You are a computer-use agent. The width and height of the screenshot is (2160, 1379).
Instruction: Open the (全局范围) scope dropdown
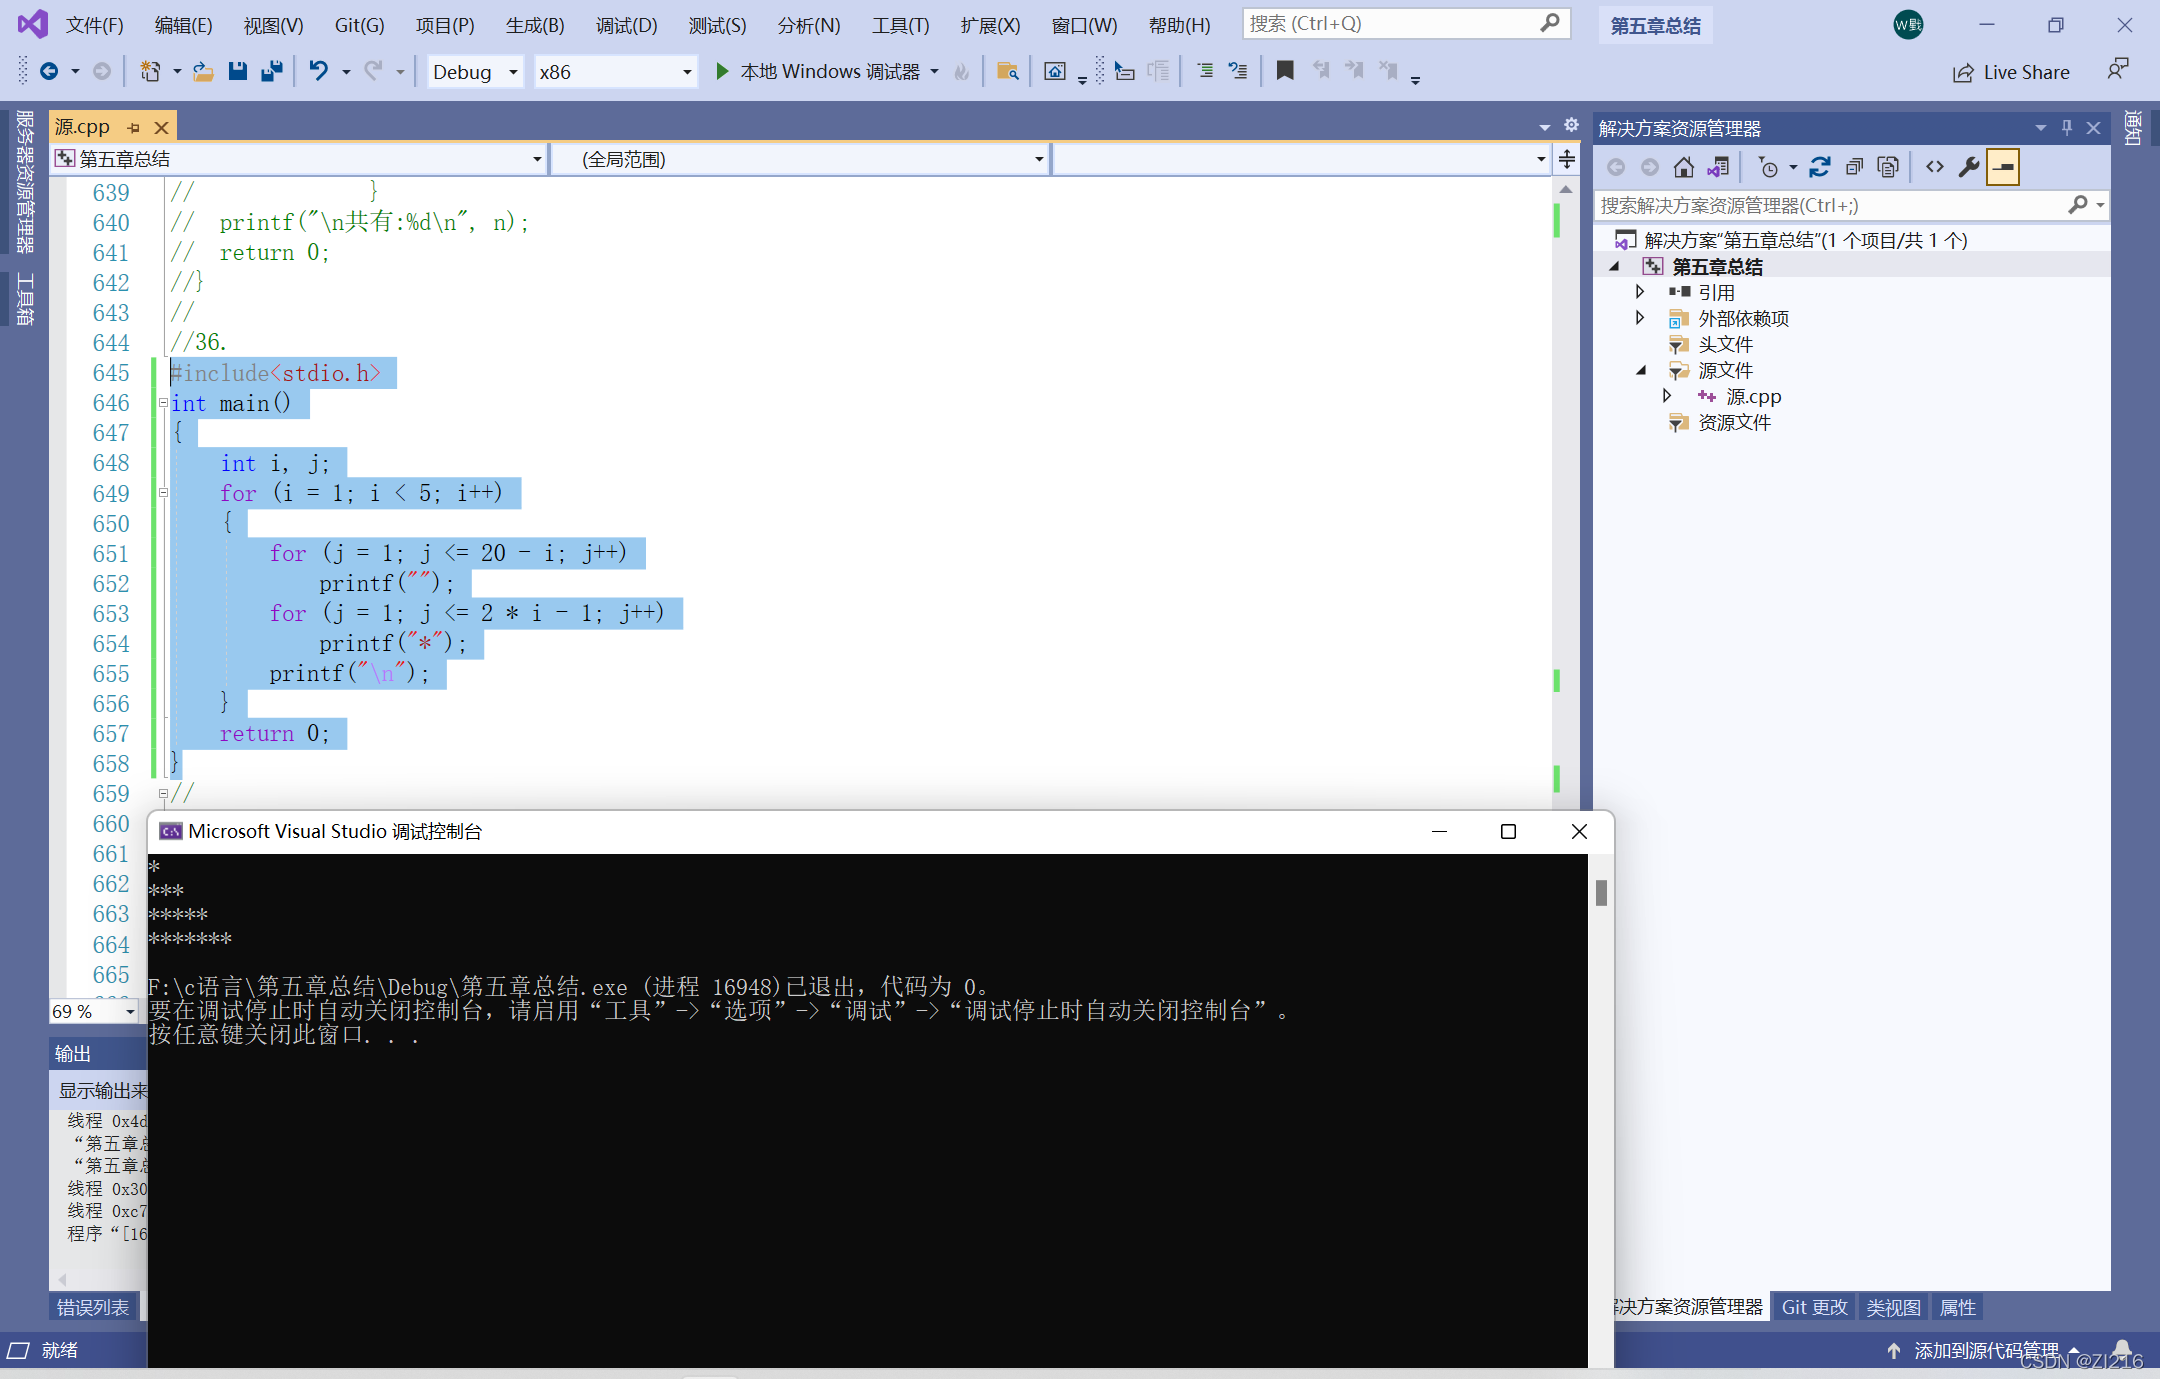coord(801,159)
